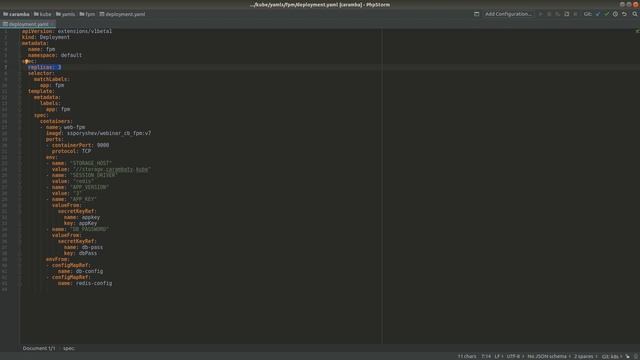The width and height of the screenshot is (640, 360).
Task: Click the 'APP_KEY' env name
Action: [x=83, y=199]
